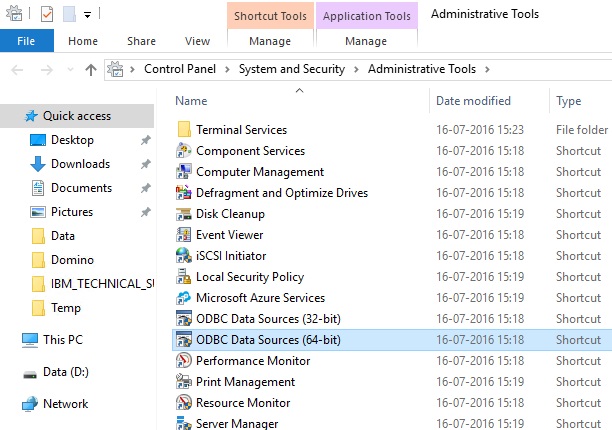Open the File menu
612x430 pixels.
(27, 41)
